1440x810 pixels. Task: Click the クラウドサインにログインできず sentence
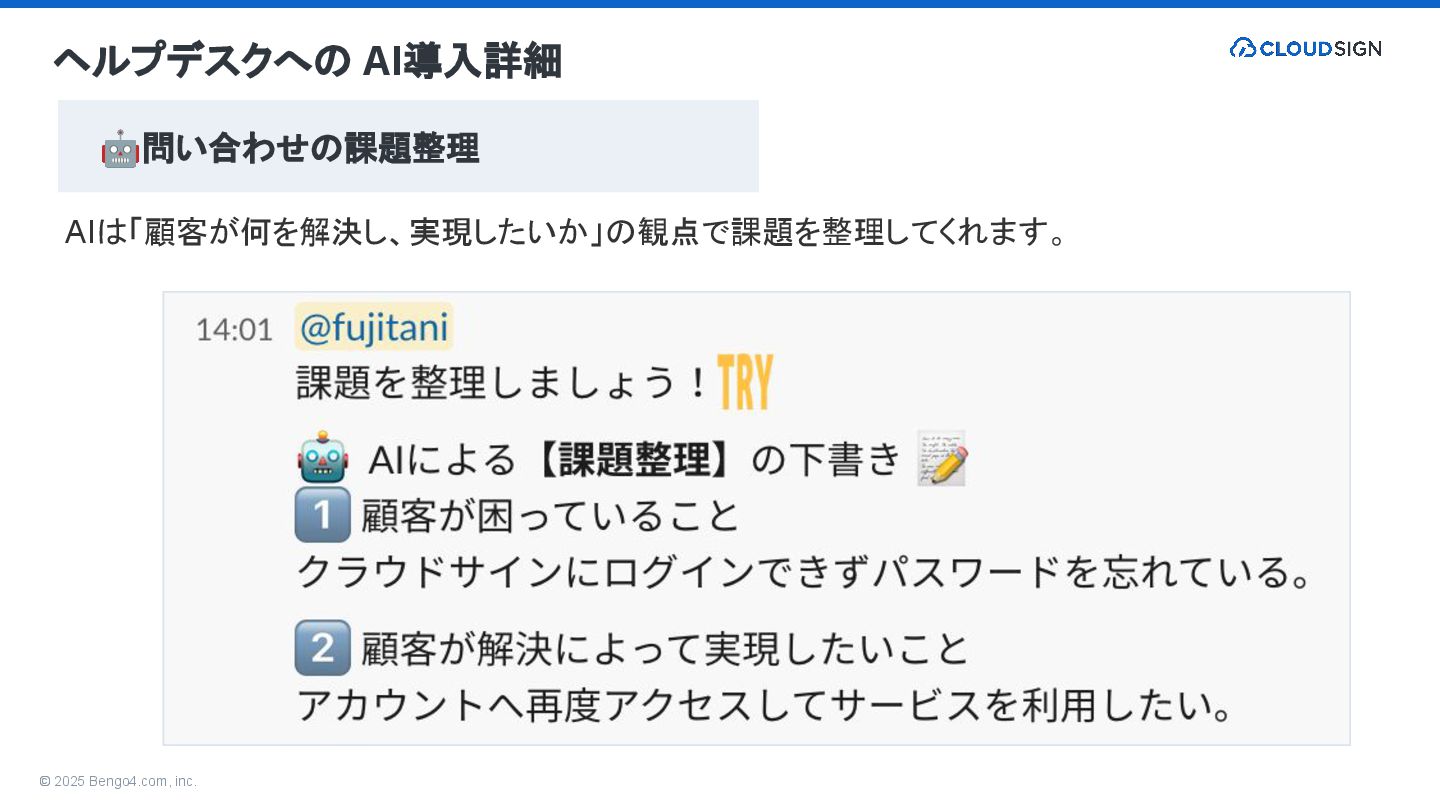[805, 572]
